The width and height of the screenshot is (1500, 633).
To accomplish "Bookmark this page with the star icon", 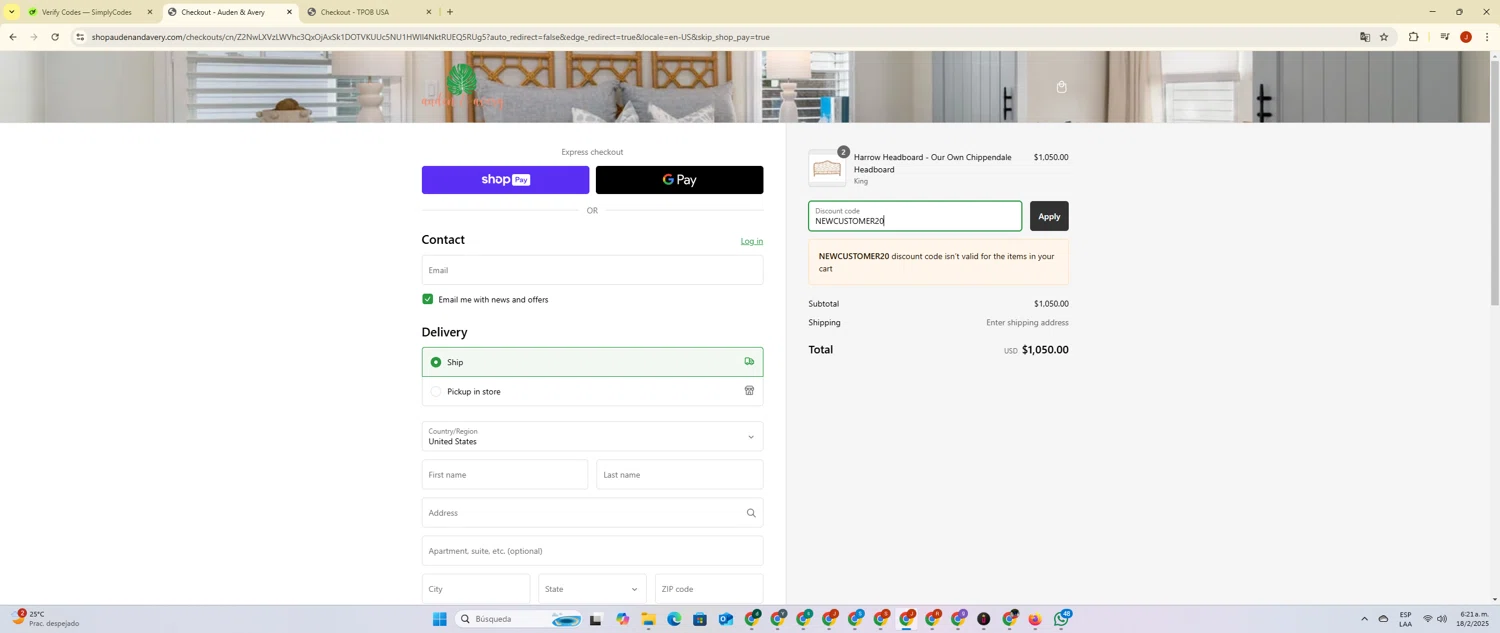I will click(x=1384, y=37).
